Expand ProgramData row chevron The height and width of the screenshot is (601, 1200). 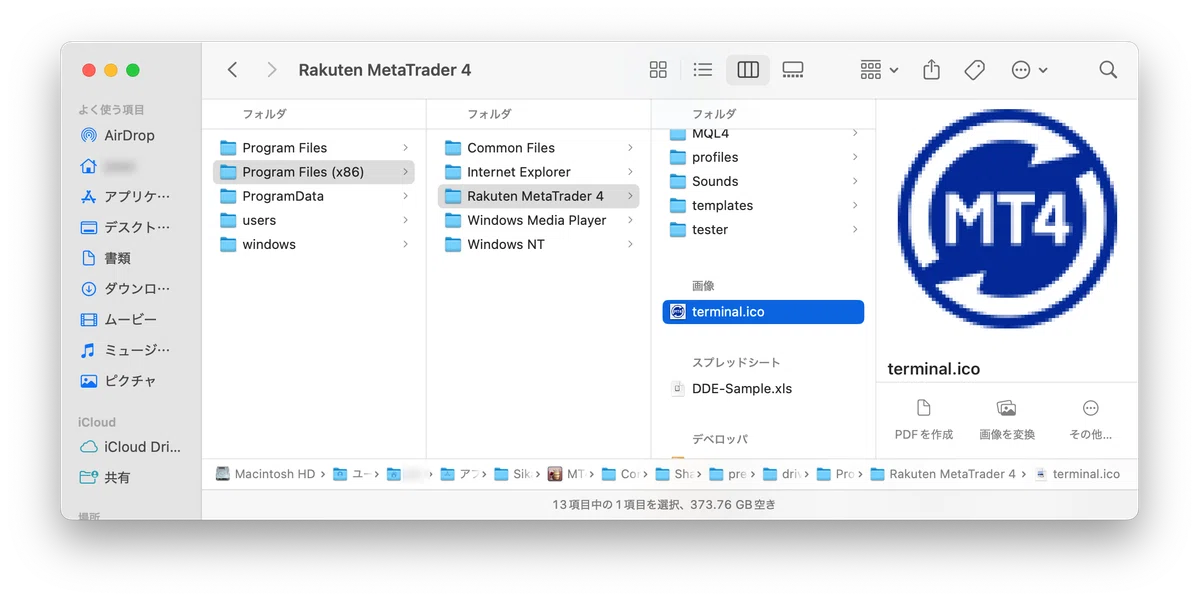click(x=405, y=196)
